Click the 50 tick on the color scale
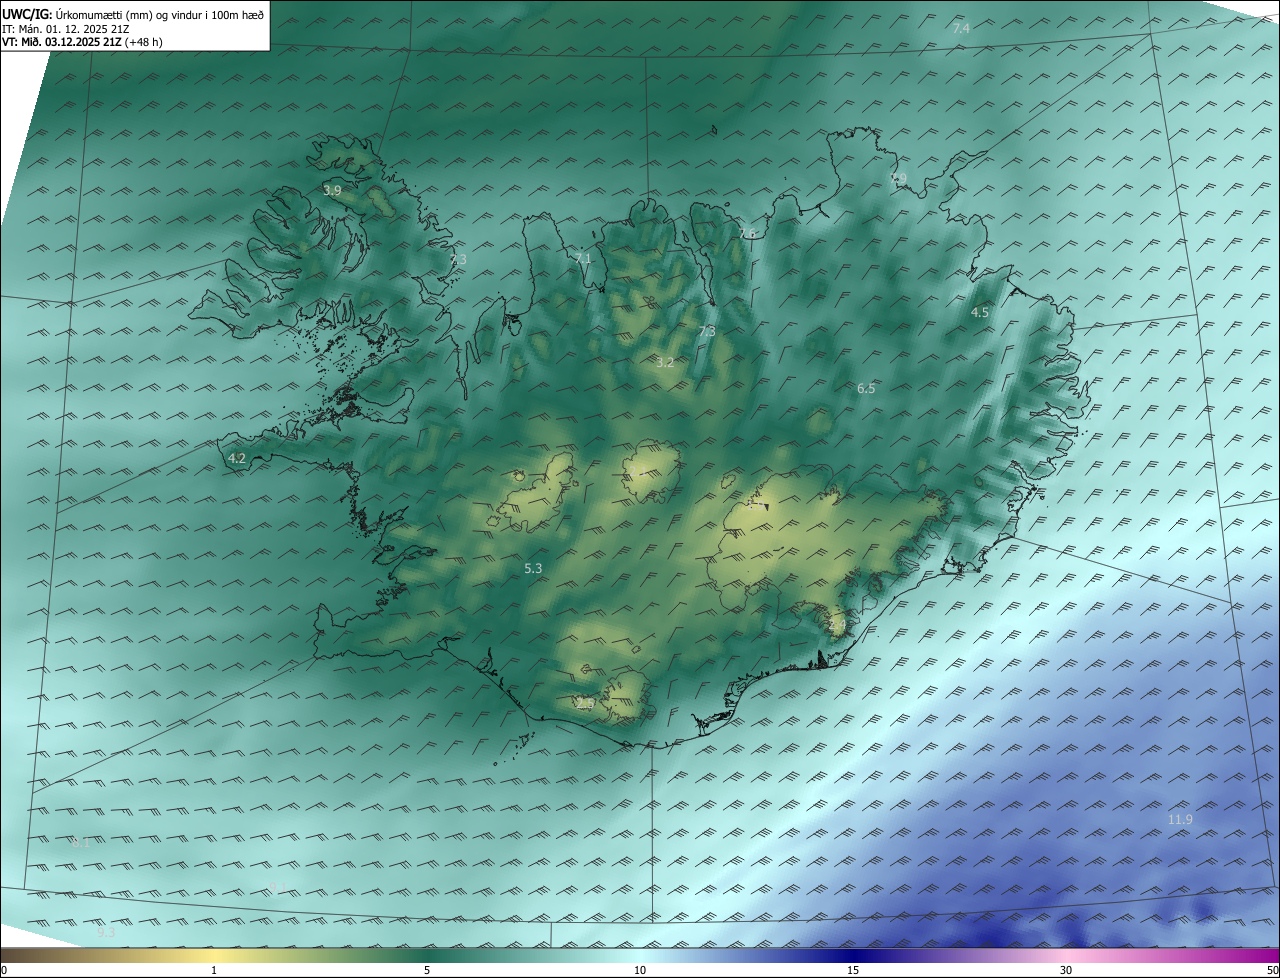This screenshot has height=978, width=1280. pyautogui.click(x=1272, y=970)
